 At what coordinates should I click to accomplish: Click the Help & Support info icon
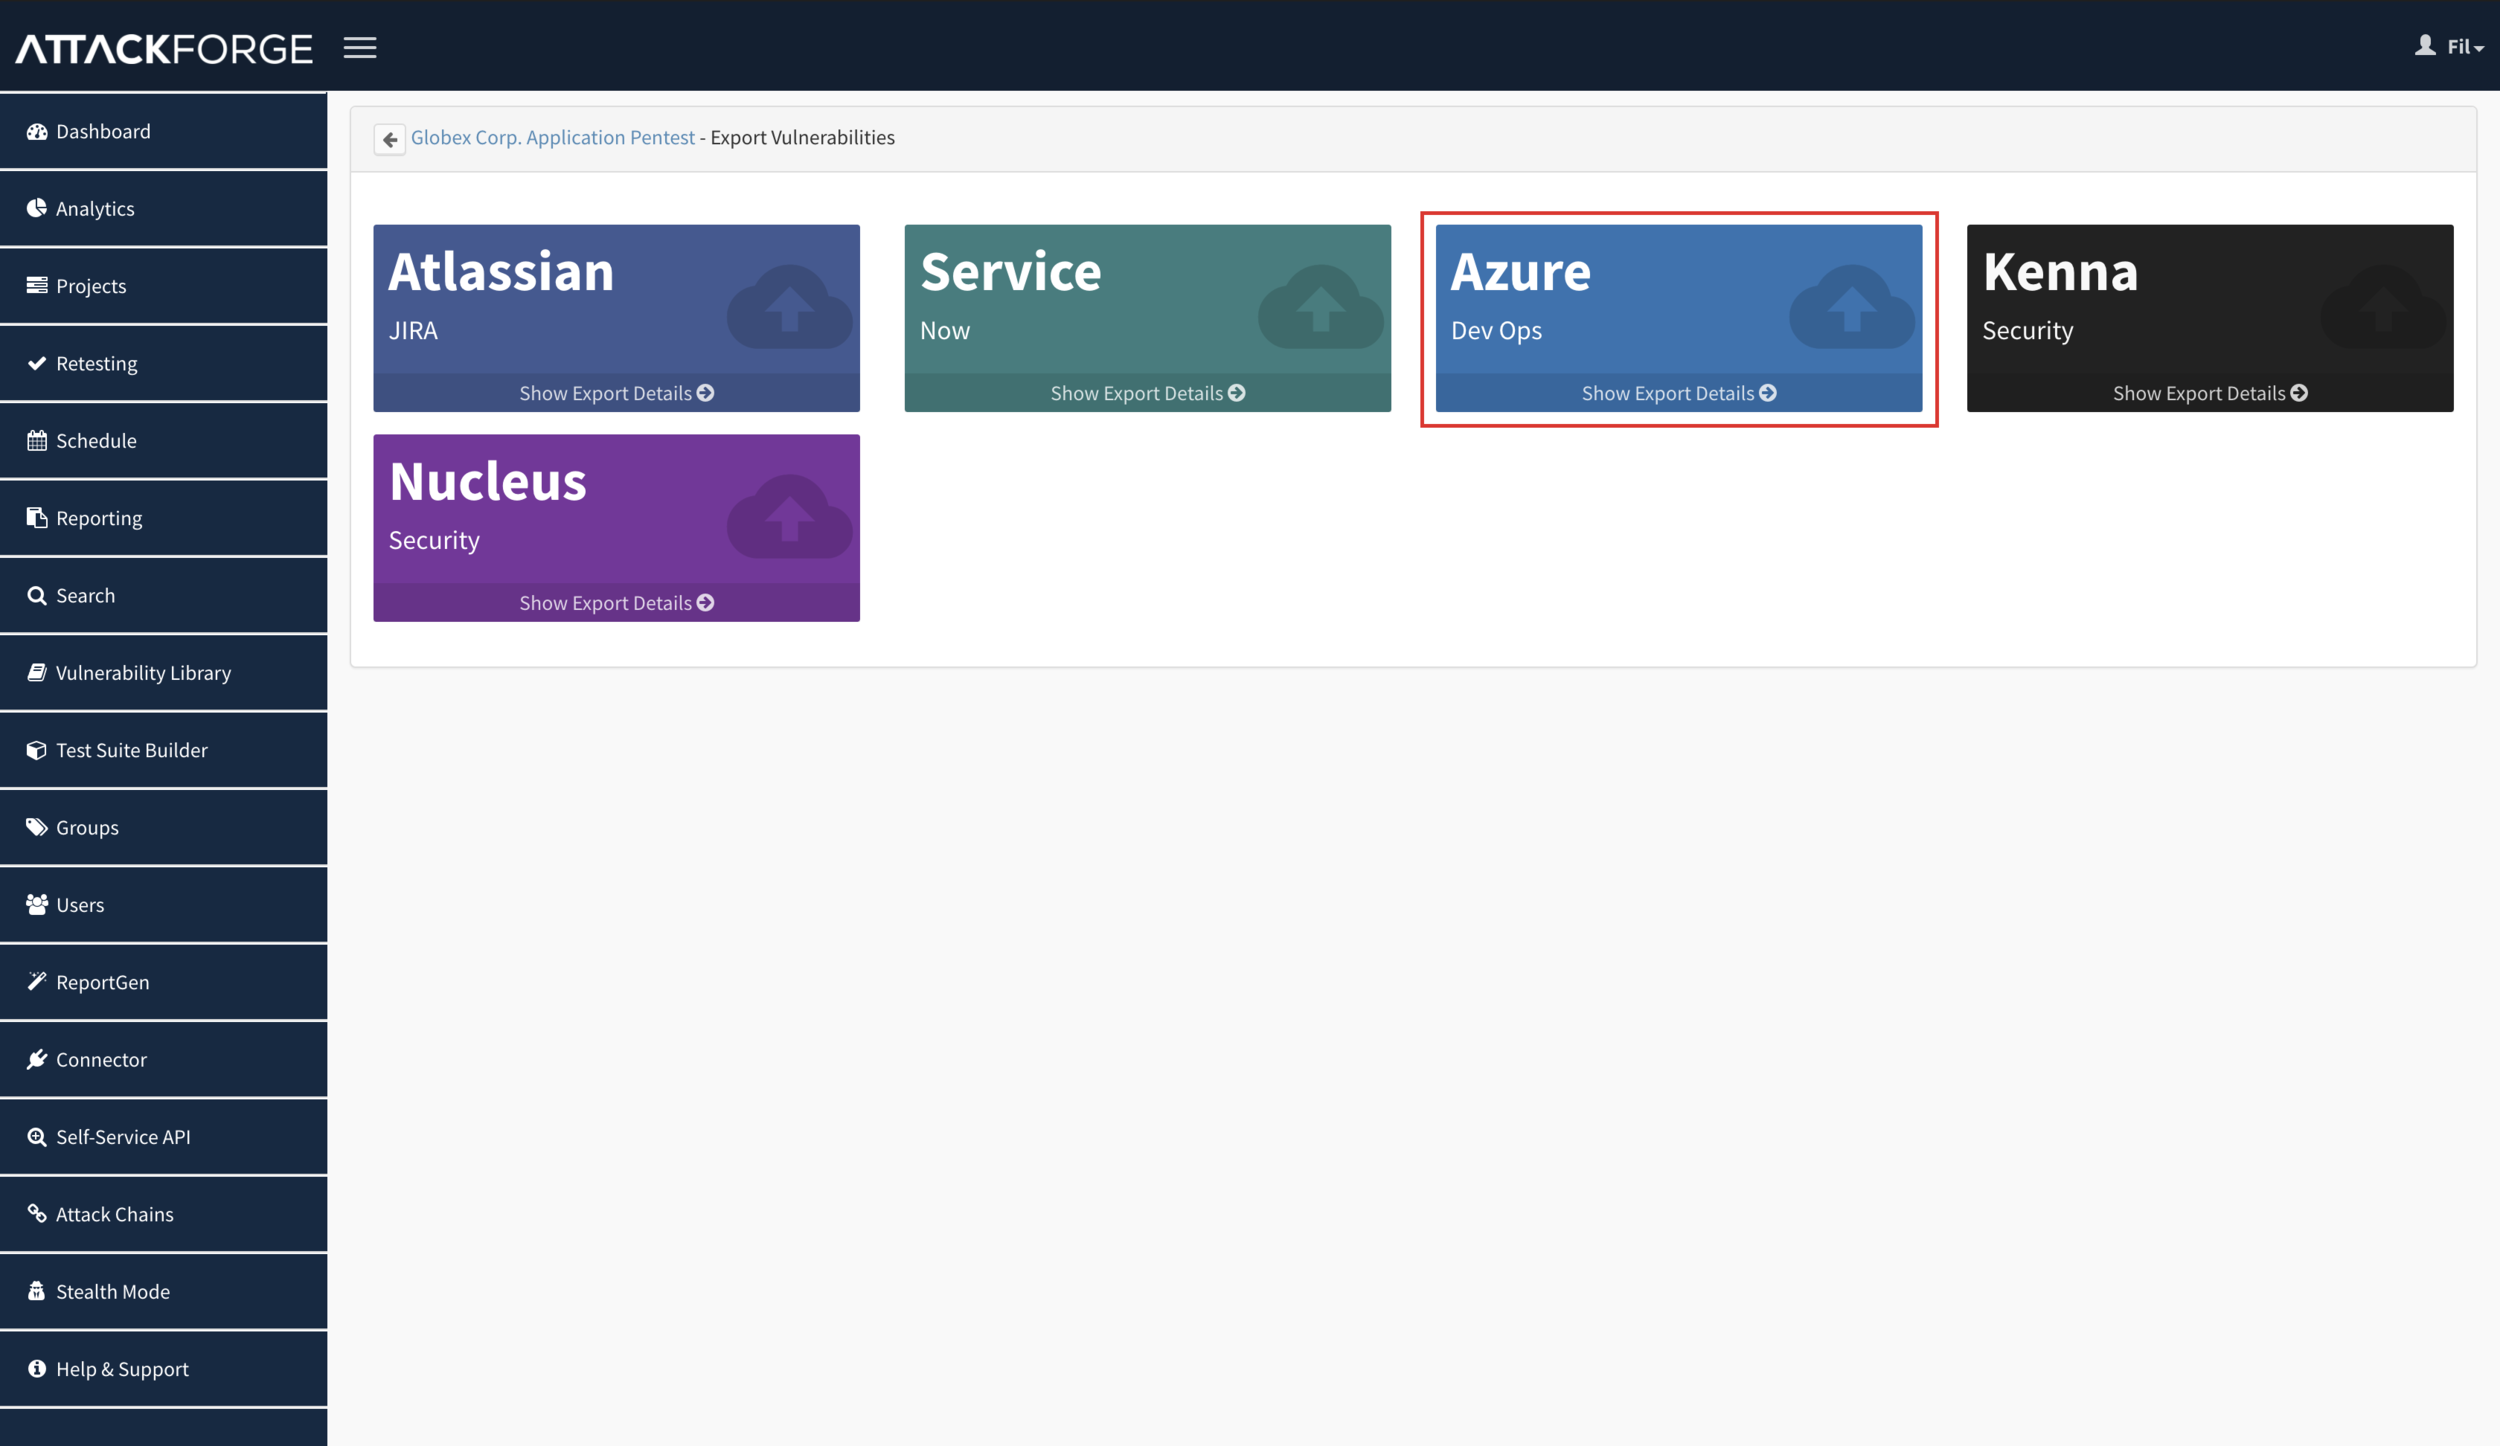37,1368
